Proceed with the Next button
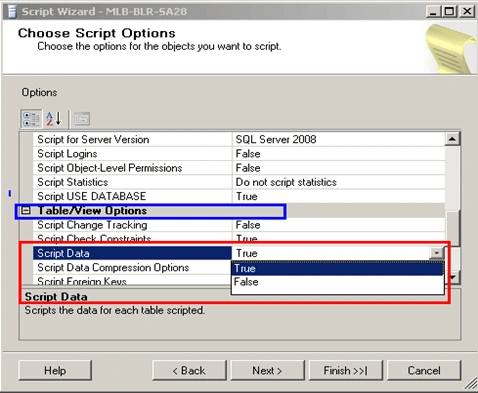The width and height of the screenshot is (478, 393). (x=267, y=370)
